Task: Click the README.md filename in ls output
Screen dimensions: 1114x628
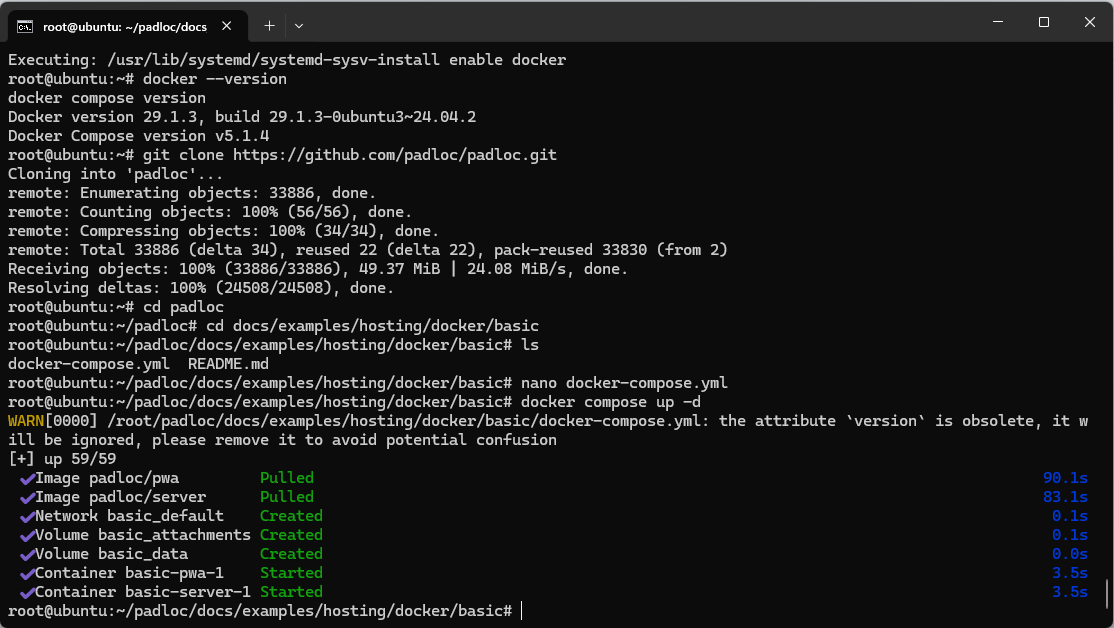Action: coord(228,364)
